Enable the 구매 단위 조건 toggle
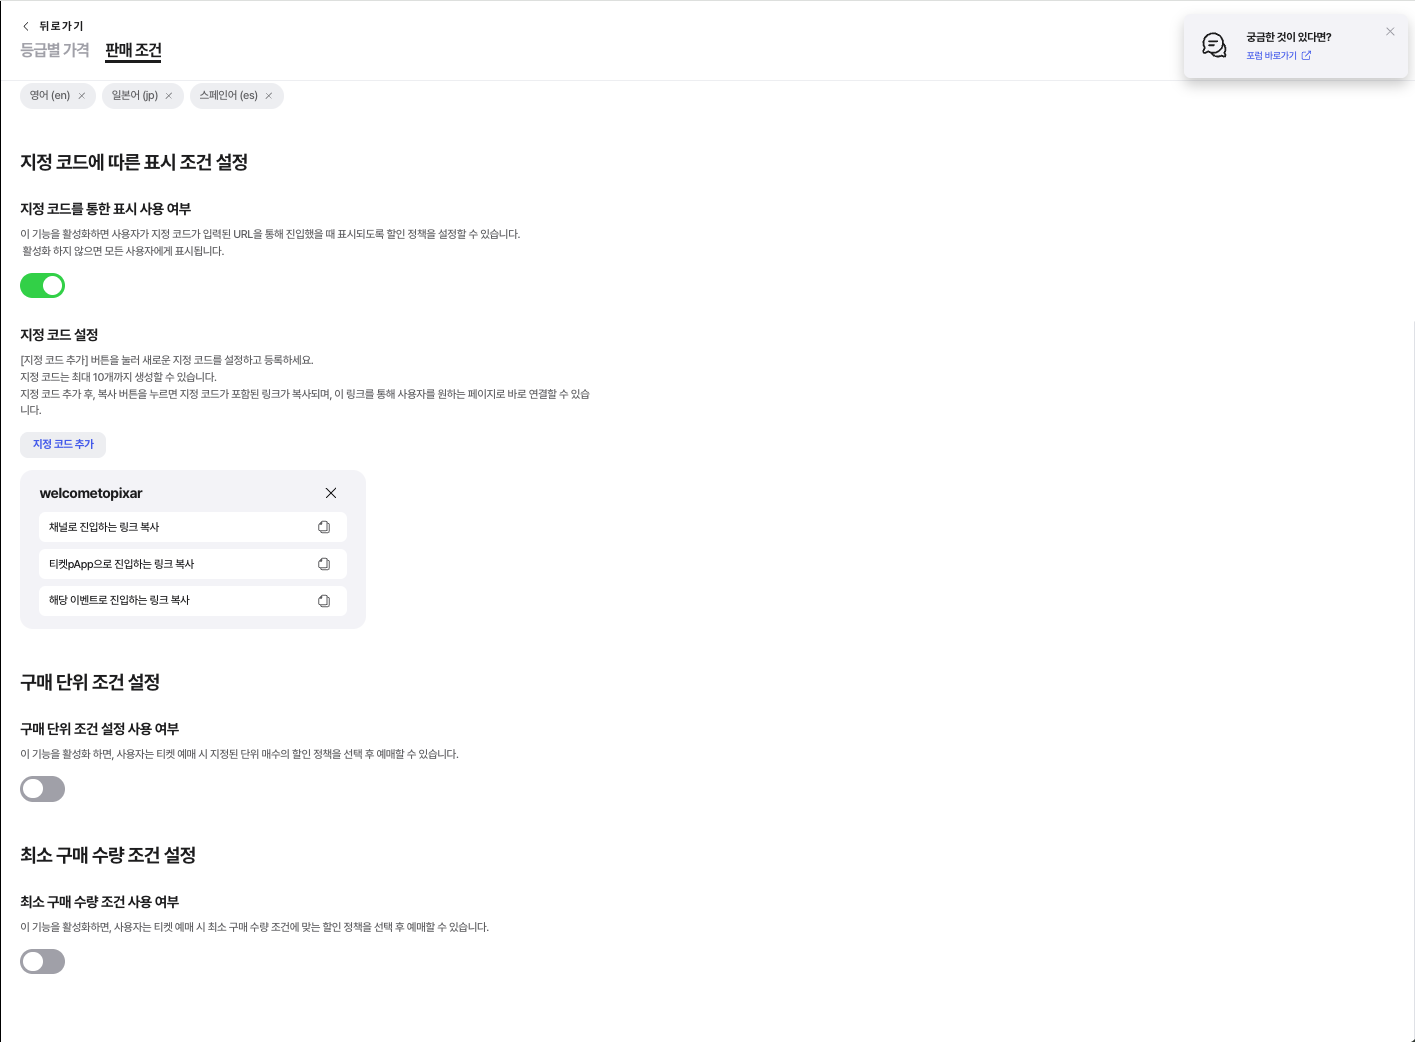This screenshot has width=1415, height=1042. click(43, 789)
